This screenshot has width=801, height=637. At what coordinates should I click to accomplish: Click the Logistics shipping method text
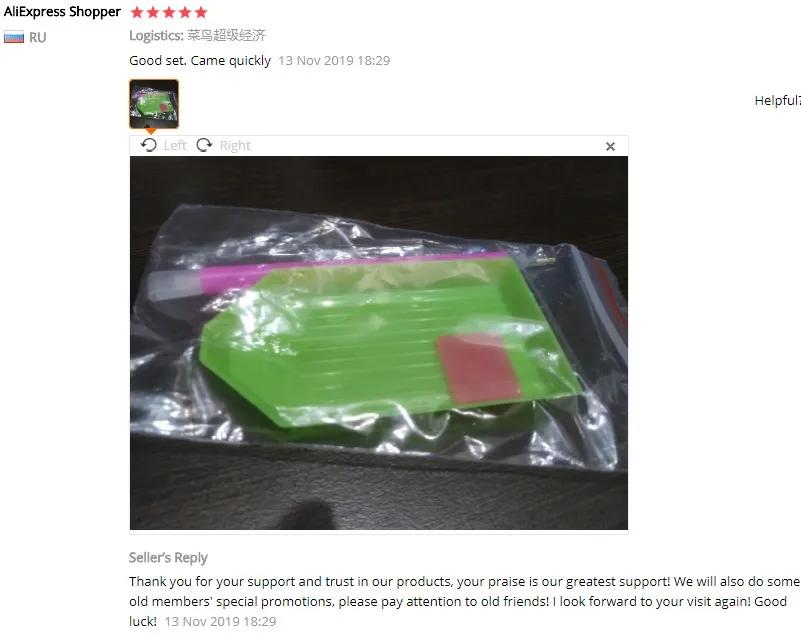[197, 35]
